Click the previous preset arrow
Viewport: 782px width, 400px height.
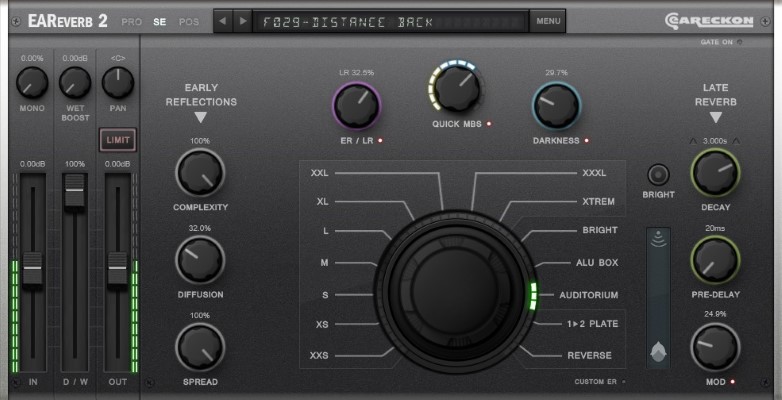223,21
